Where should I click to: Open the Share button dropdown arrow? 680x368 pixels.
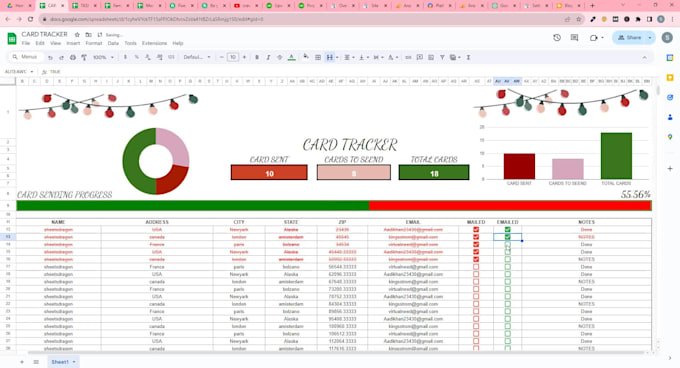point(650,38)
